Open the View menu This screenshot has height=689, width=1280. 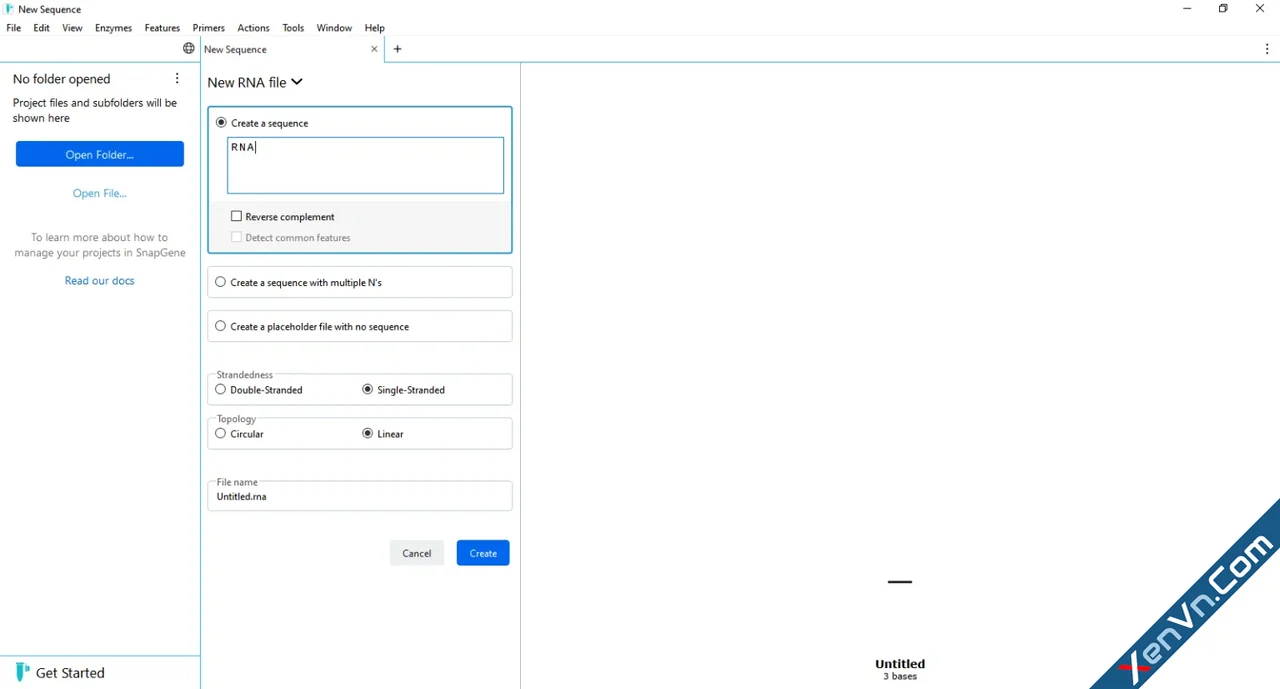pos(72,28)
